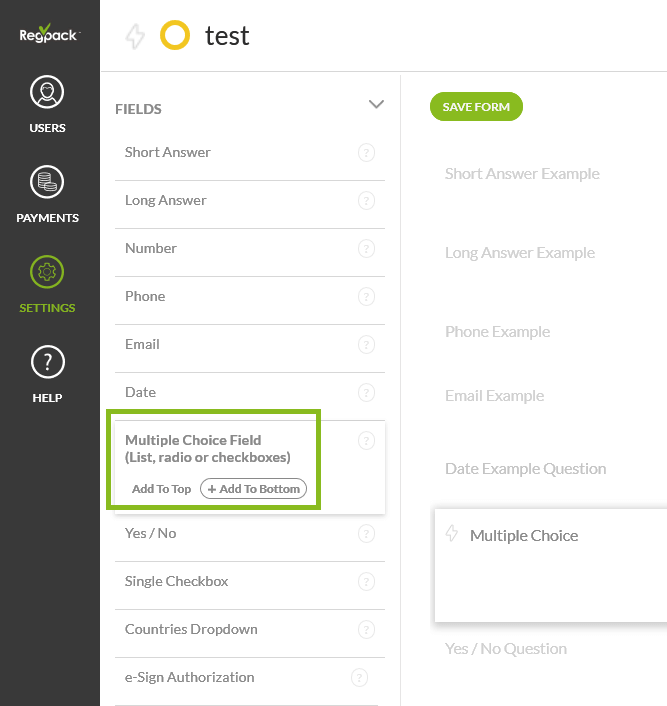Collapse the Fields panel chevron
The width and height of the screenshot is (667, 706).
point(376,104)
